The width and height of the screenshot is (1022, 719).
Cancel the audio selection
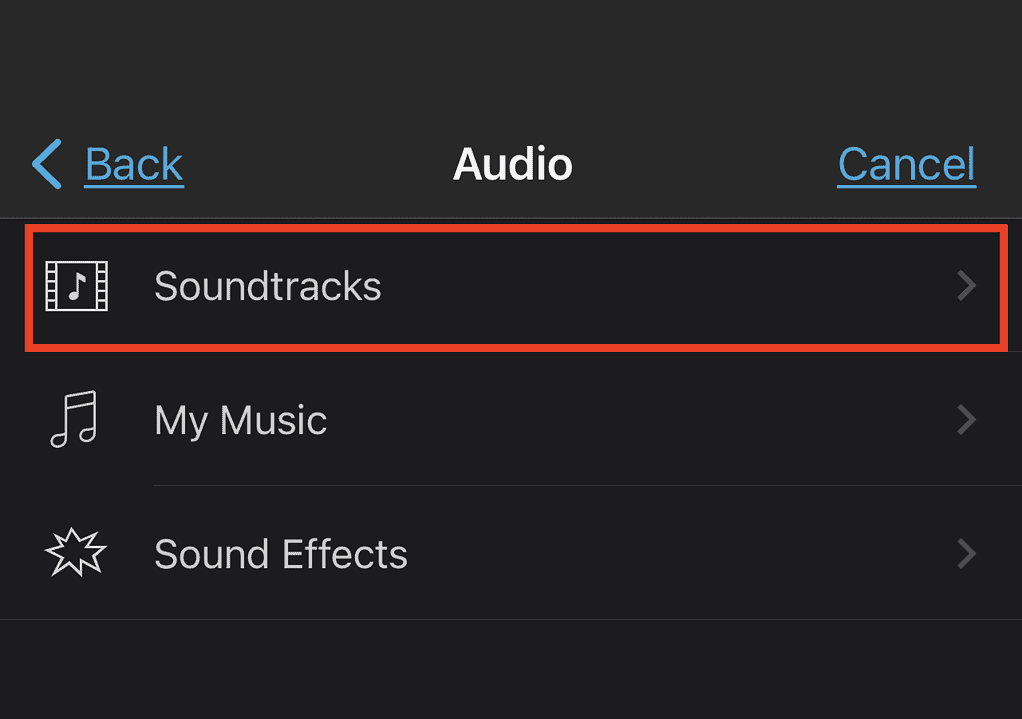click(906, 164)
